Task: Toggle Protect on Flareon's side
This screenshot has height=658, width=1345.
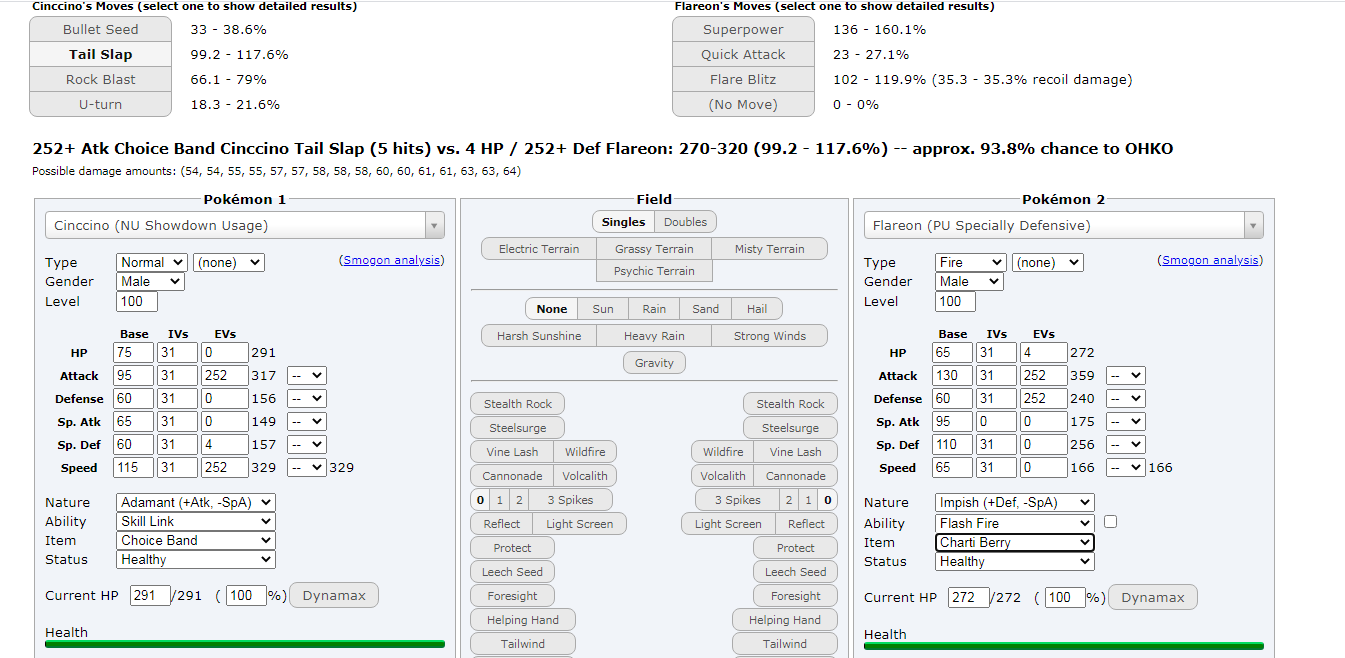Action: [x=795, y=548]
